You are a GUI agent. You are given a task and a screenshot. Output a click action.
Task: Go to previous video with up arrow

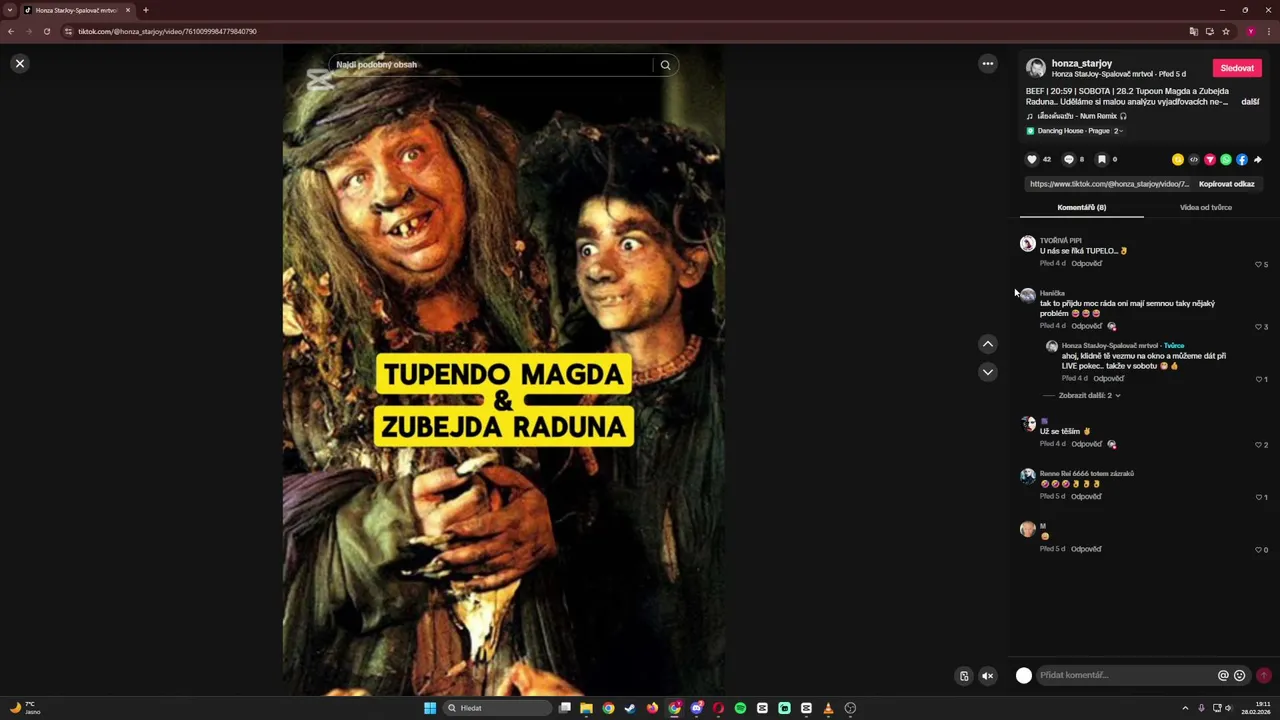point(988,344)
